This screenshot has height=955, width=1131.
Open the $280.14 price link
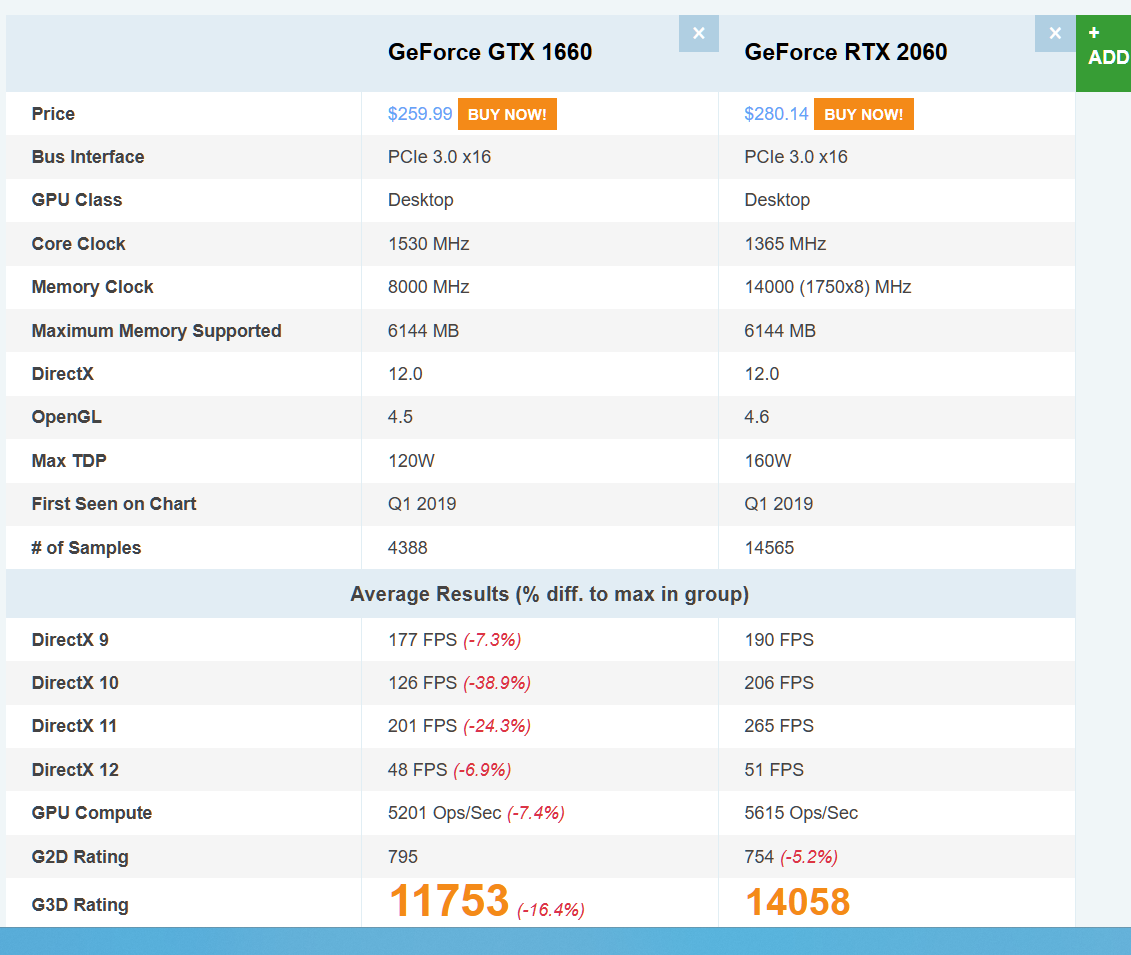[776, 114]
